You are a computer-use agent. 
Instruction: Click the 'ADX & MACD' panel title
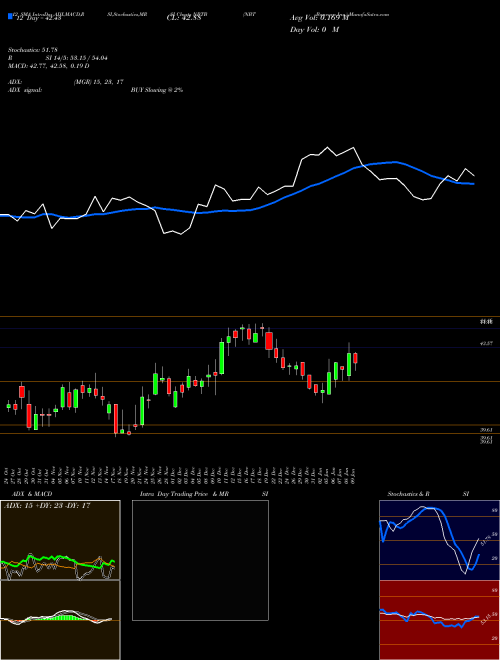[32, 494]
